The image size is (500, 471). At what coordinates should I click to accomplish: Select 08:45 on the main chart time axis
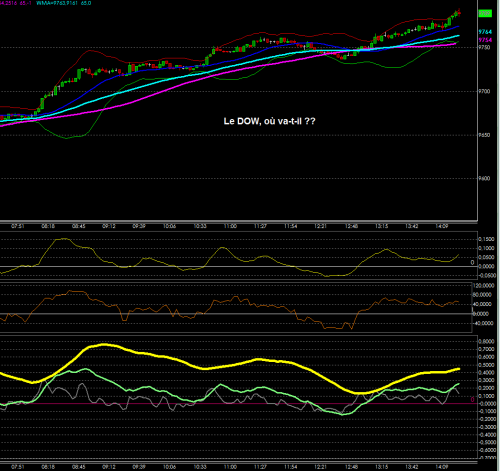79,226
